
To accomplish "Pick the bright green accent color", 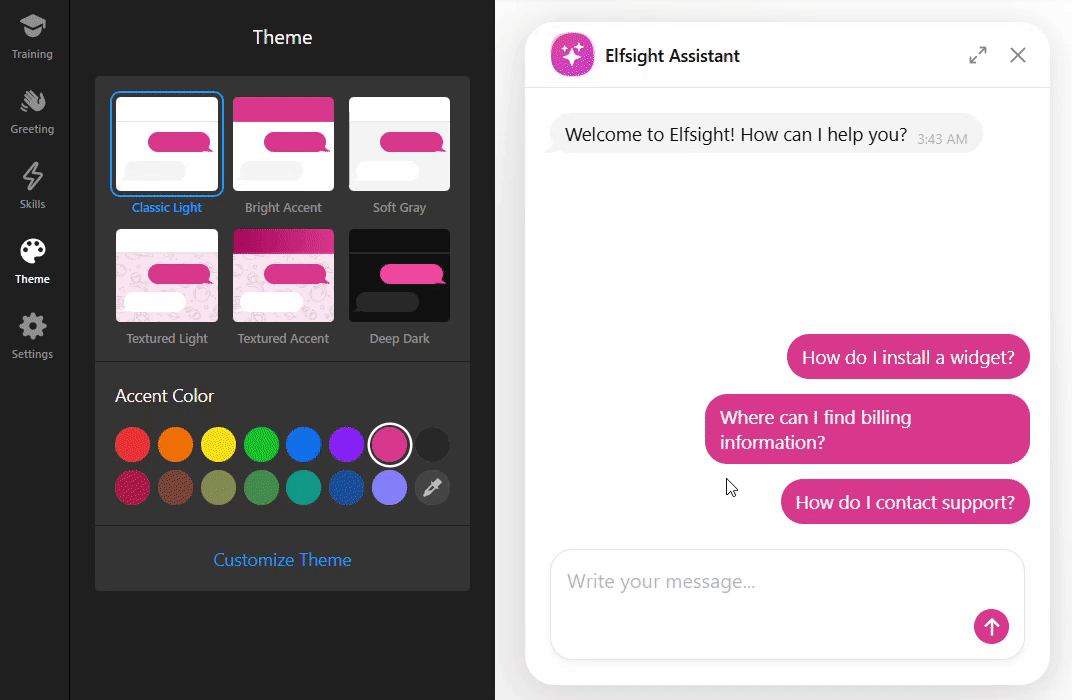I will 261,444.
